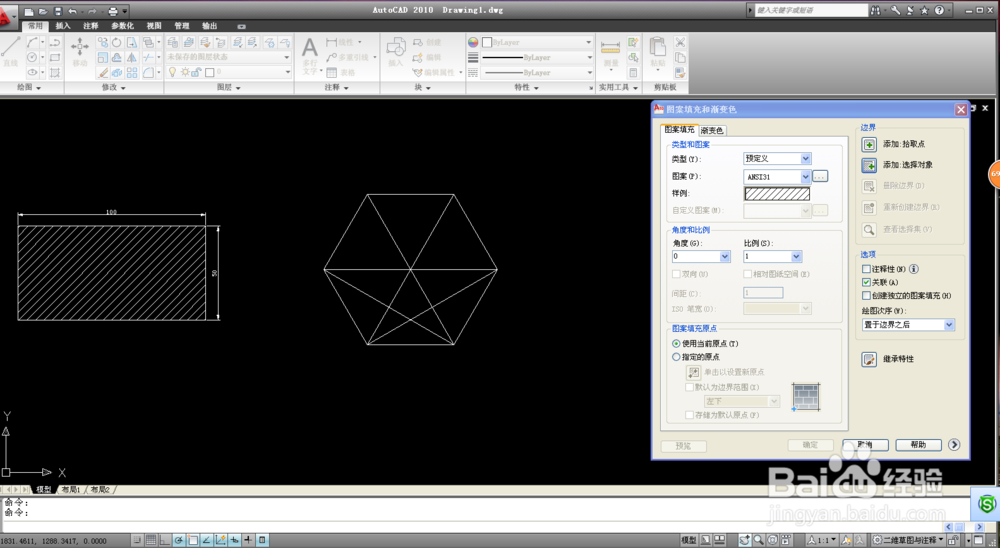This screenshot has height=548, width=1000.
Task: Click the 模型 button in status bar
Action: (689, 540)
